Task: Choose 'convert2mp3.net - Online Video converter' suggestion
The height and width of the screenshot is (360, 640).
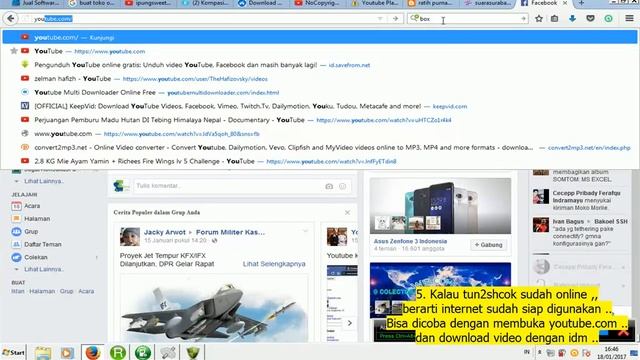Action: (320, 147)
